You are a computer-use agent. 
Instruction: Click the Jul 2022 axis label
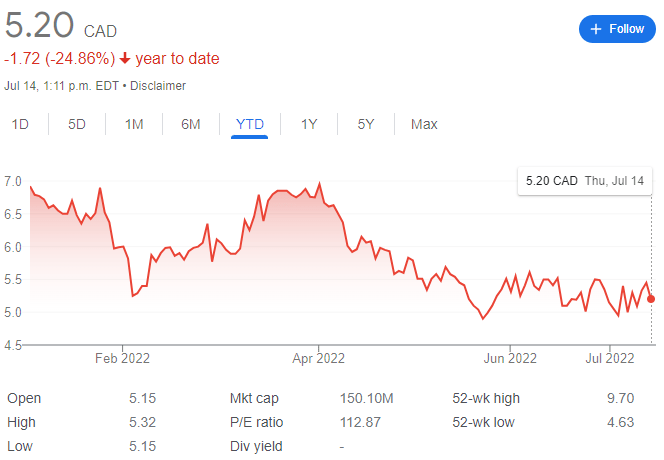[610, 358]
